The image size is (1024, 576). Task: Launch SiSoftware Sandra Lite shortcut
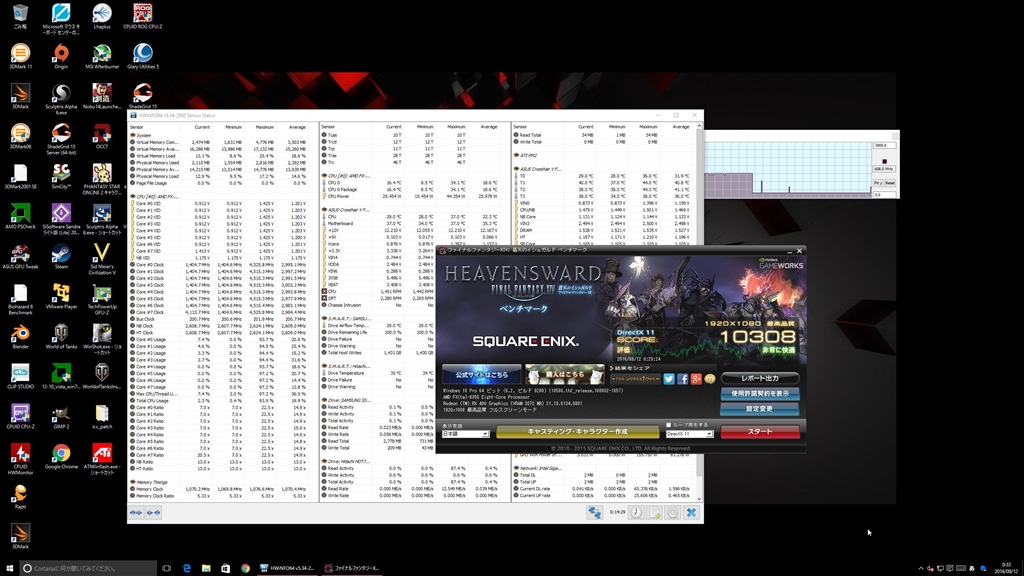[x=61, y=219]
